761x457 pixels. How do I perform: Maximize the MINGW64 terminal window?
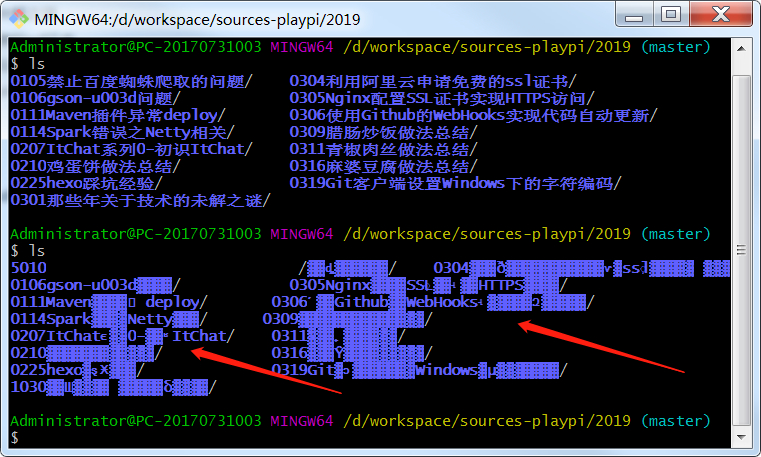pos(671,14)
